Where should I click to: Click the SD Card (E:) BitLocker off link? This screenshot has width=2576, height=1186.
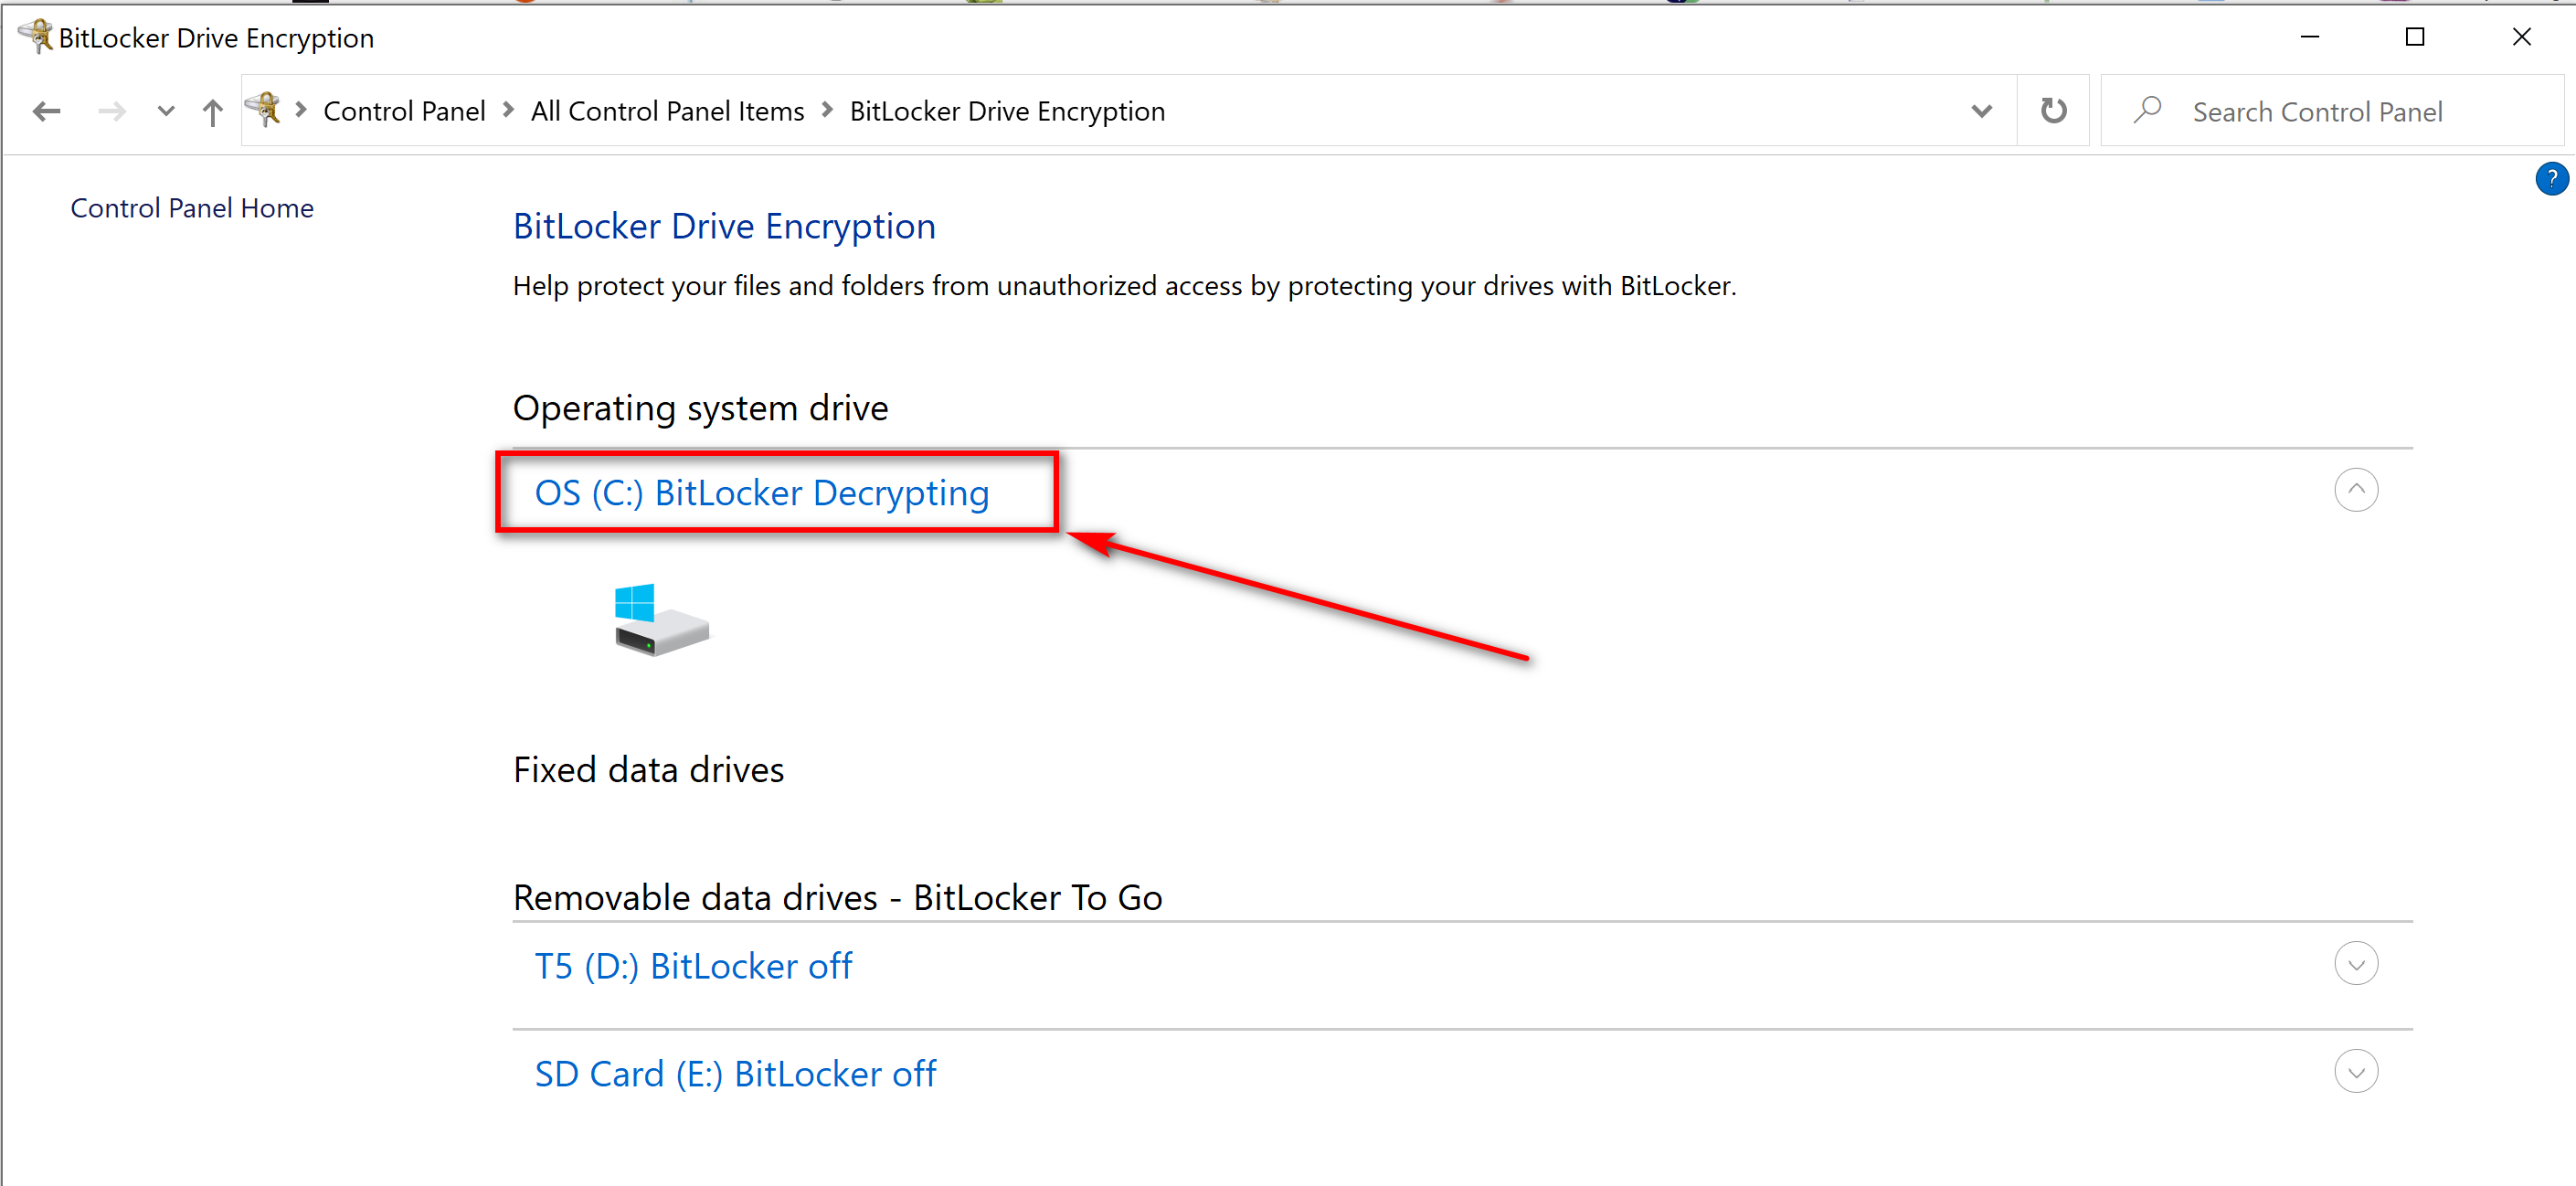[x=735, y=1074]
